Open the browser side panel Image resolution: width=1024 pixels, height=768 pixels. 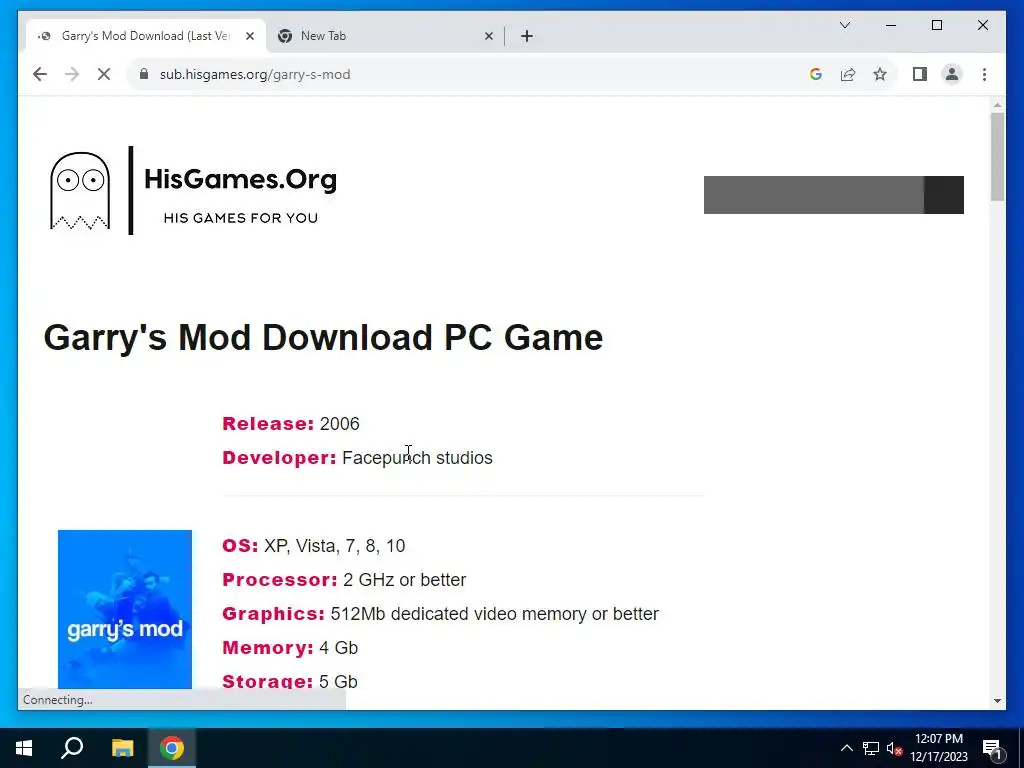tap(920, 74)
